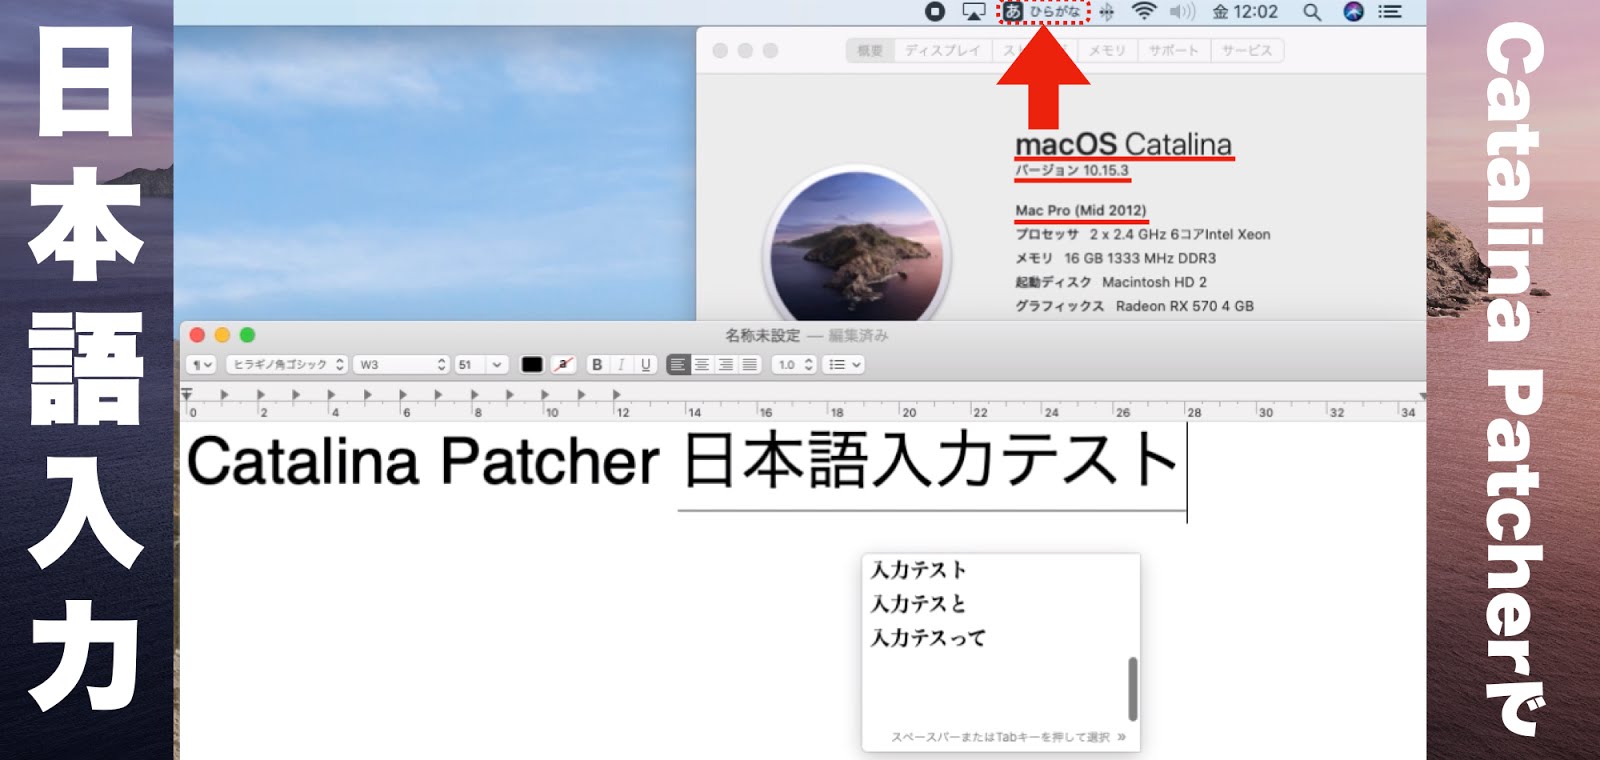This screenshot has width=1600, height=760.
Task: Open the black text color swatch
Action: point(532,365)
